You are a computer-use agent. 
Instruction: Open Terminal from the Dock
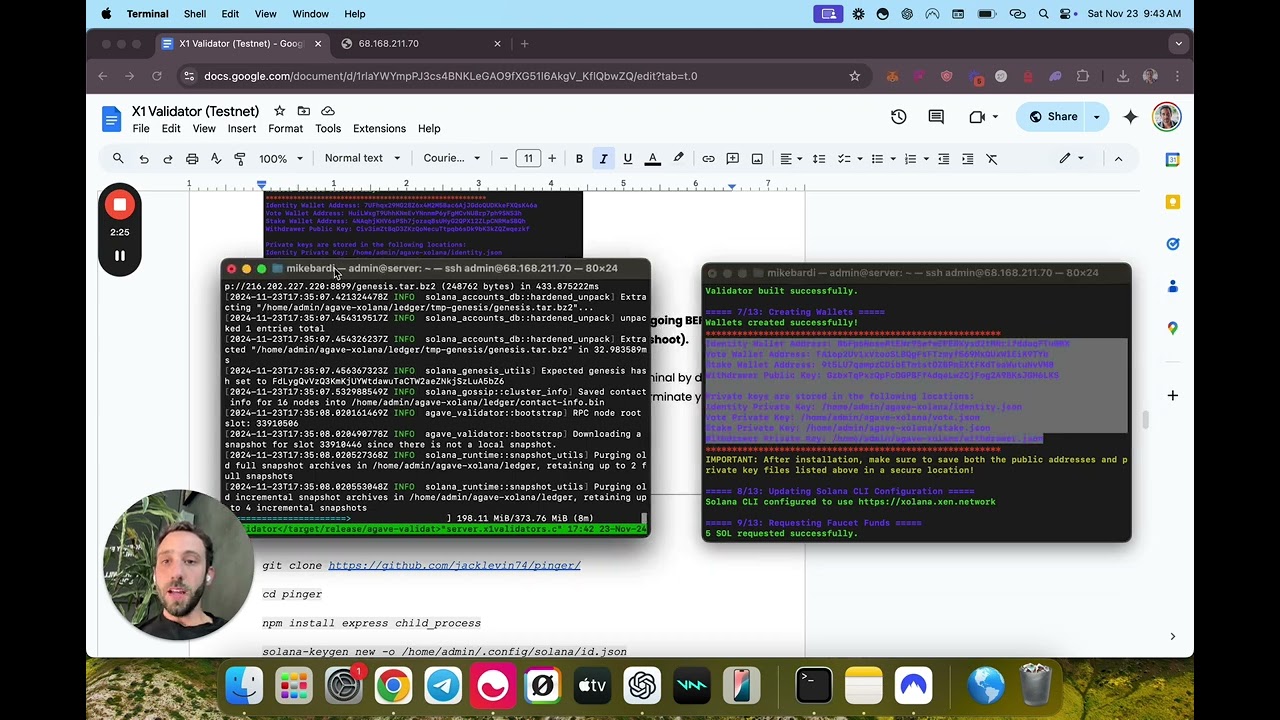(814, 686)
